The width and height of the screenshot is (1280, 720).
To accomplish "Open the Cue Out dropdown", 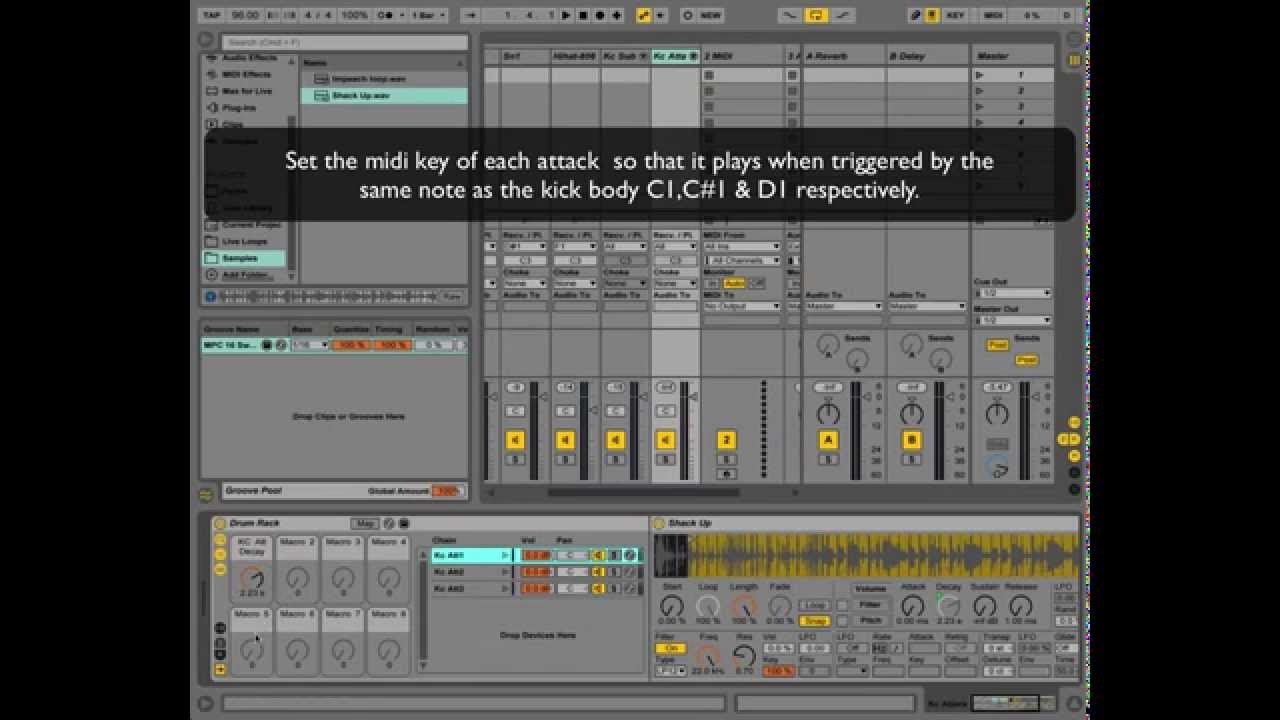I will [1013, 293].
